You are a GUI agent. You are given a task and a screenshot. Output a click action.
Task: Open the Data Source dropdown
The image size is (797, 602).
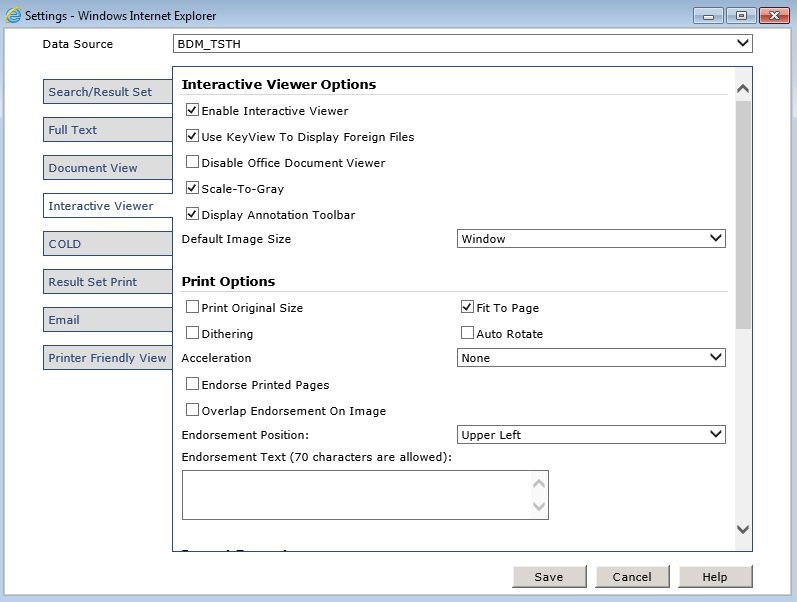pyautogui.click(x=462, y=44)
